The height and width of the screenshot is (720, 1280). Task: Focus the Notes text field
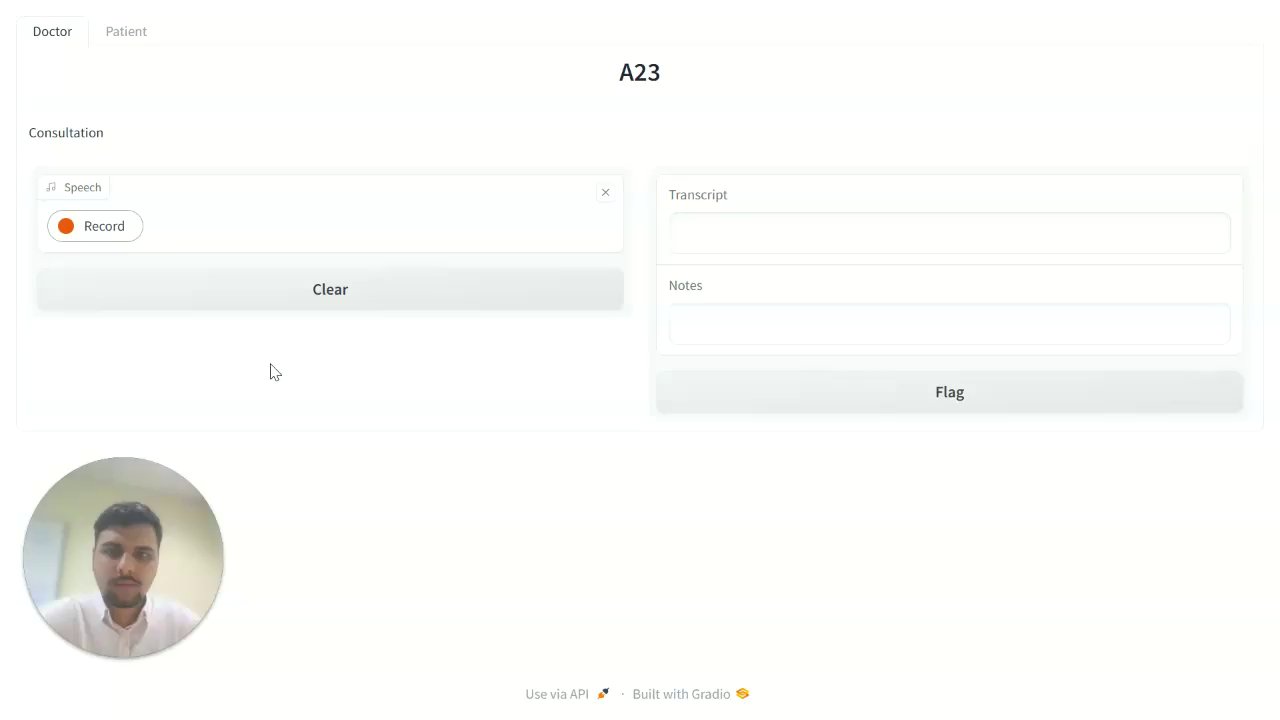pyautogui.click(x=949, y=324)
